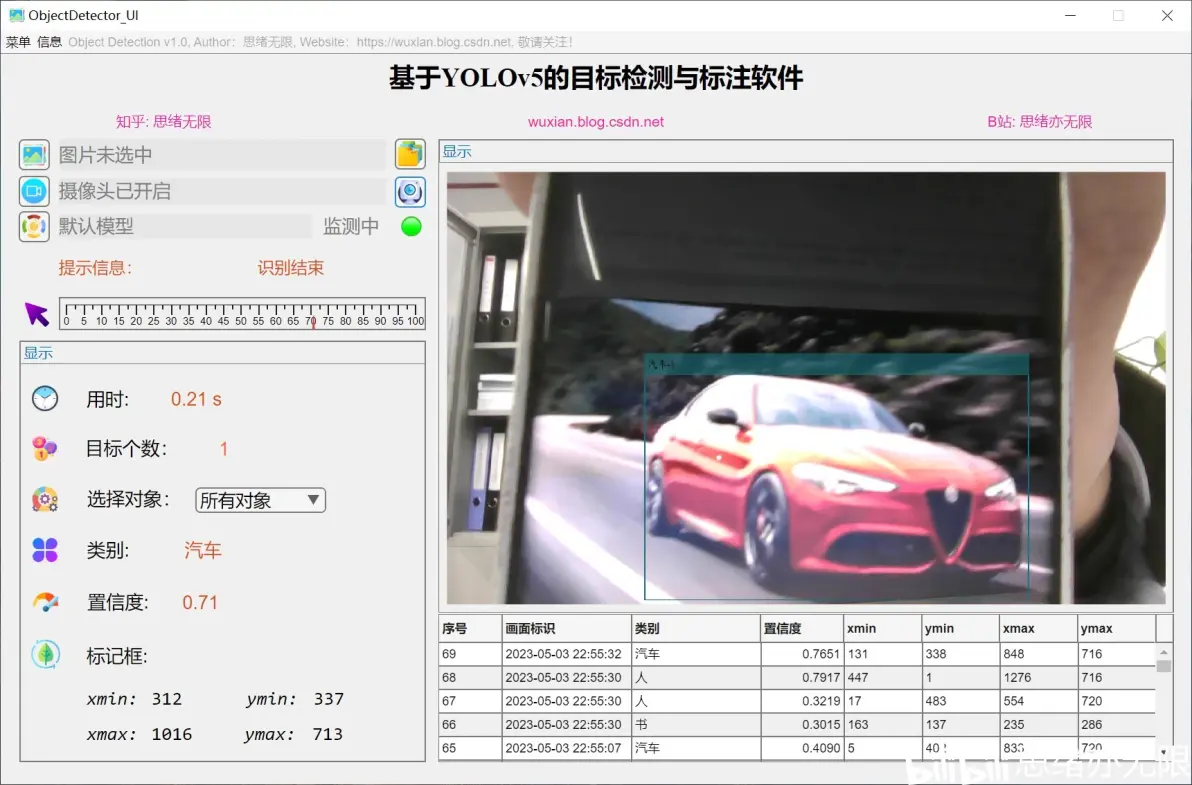Screen dimensions: 1192x785
Task: Select table row number 68
Action: [x=797, y=677]
